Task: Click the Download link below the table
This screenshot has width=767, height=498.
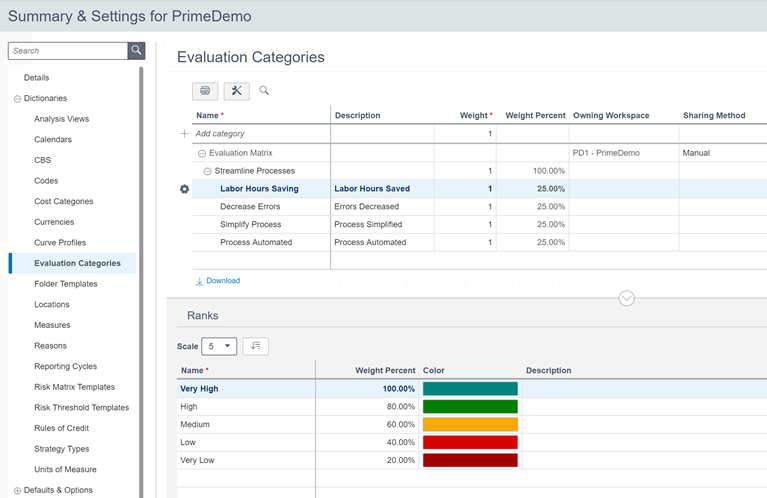Action: [x=222, y=281]
